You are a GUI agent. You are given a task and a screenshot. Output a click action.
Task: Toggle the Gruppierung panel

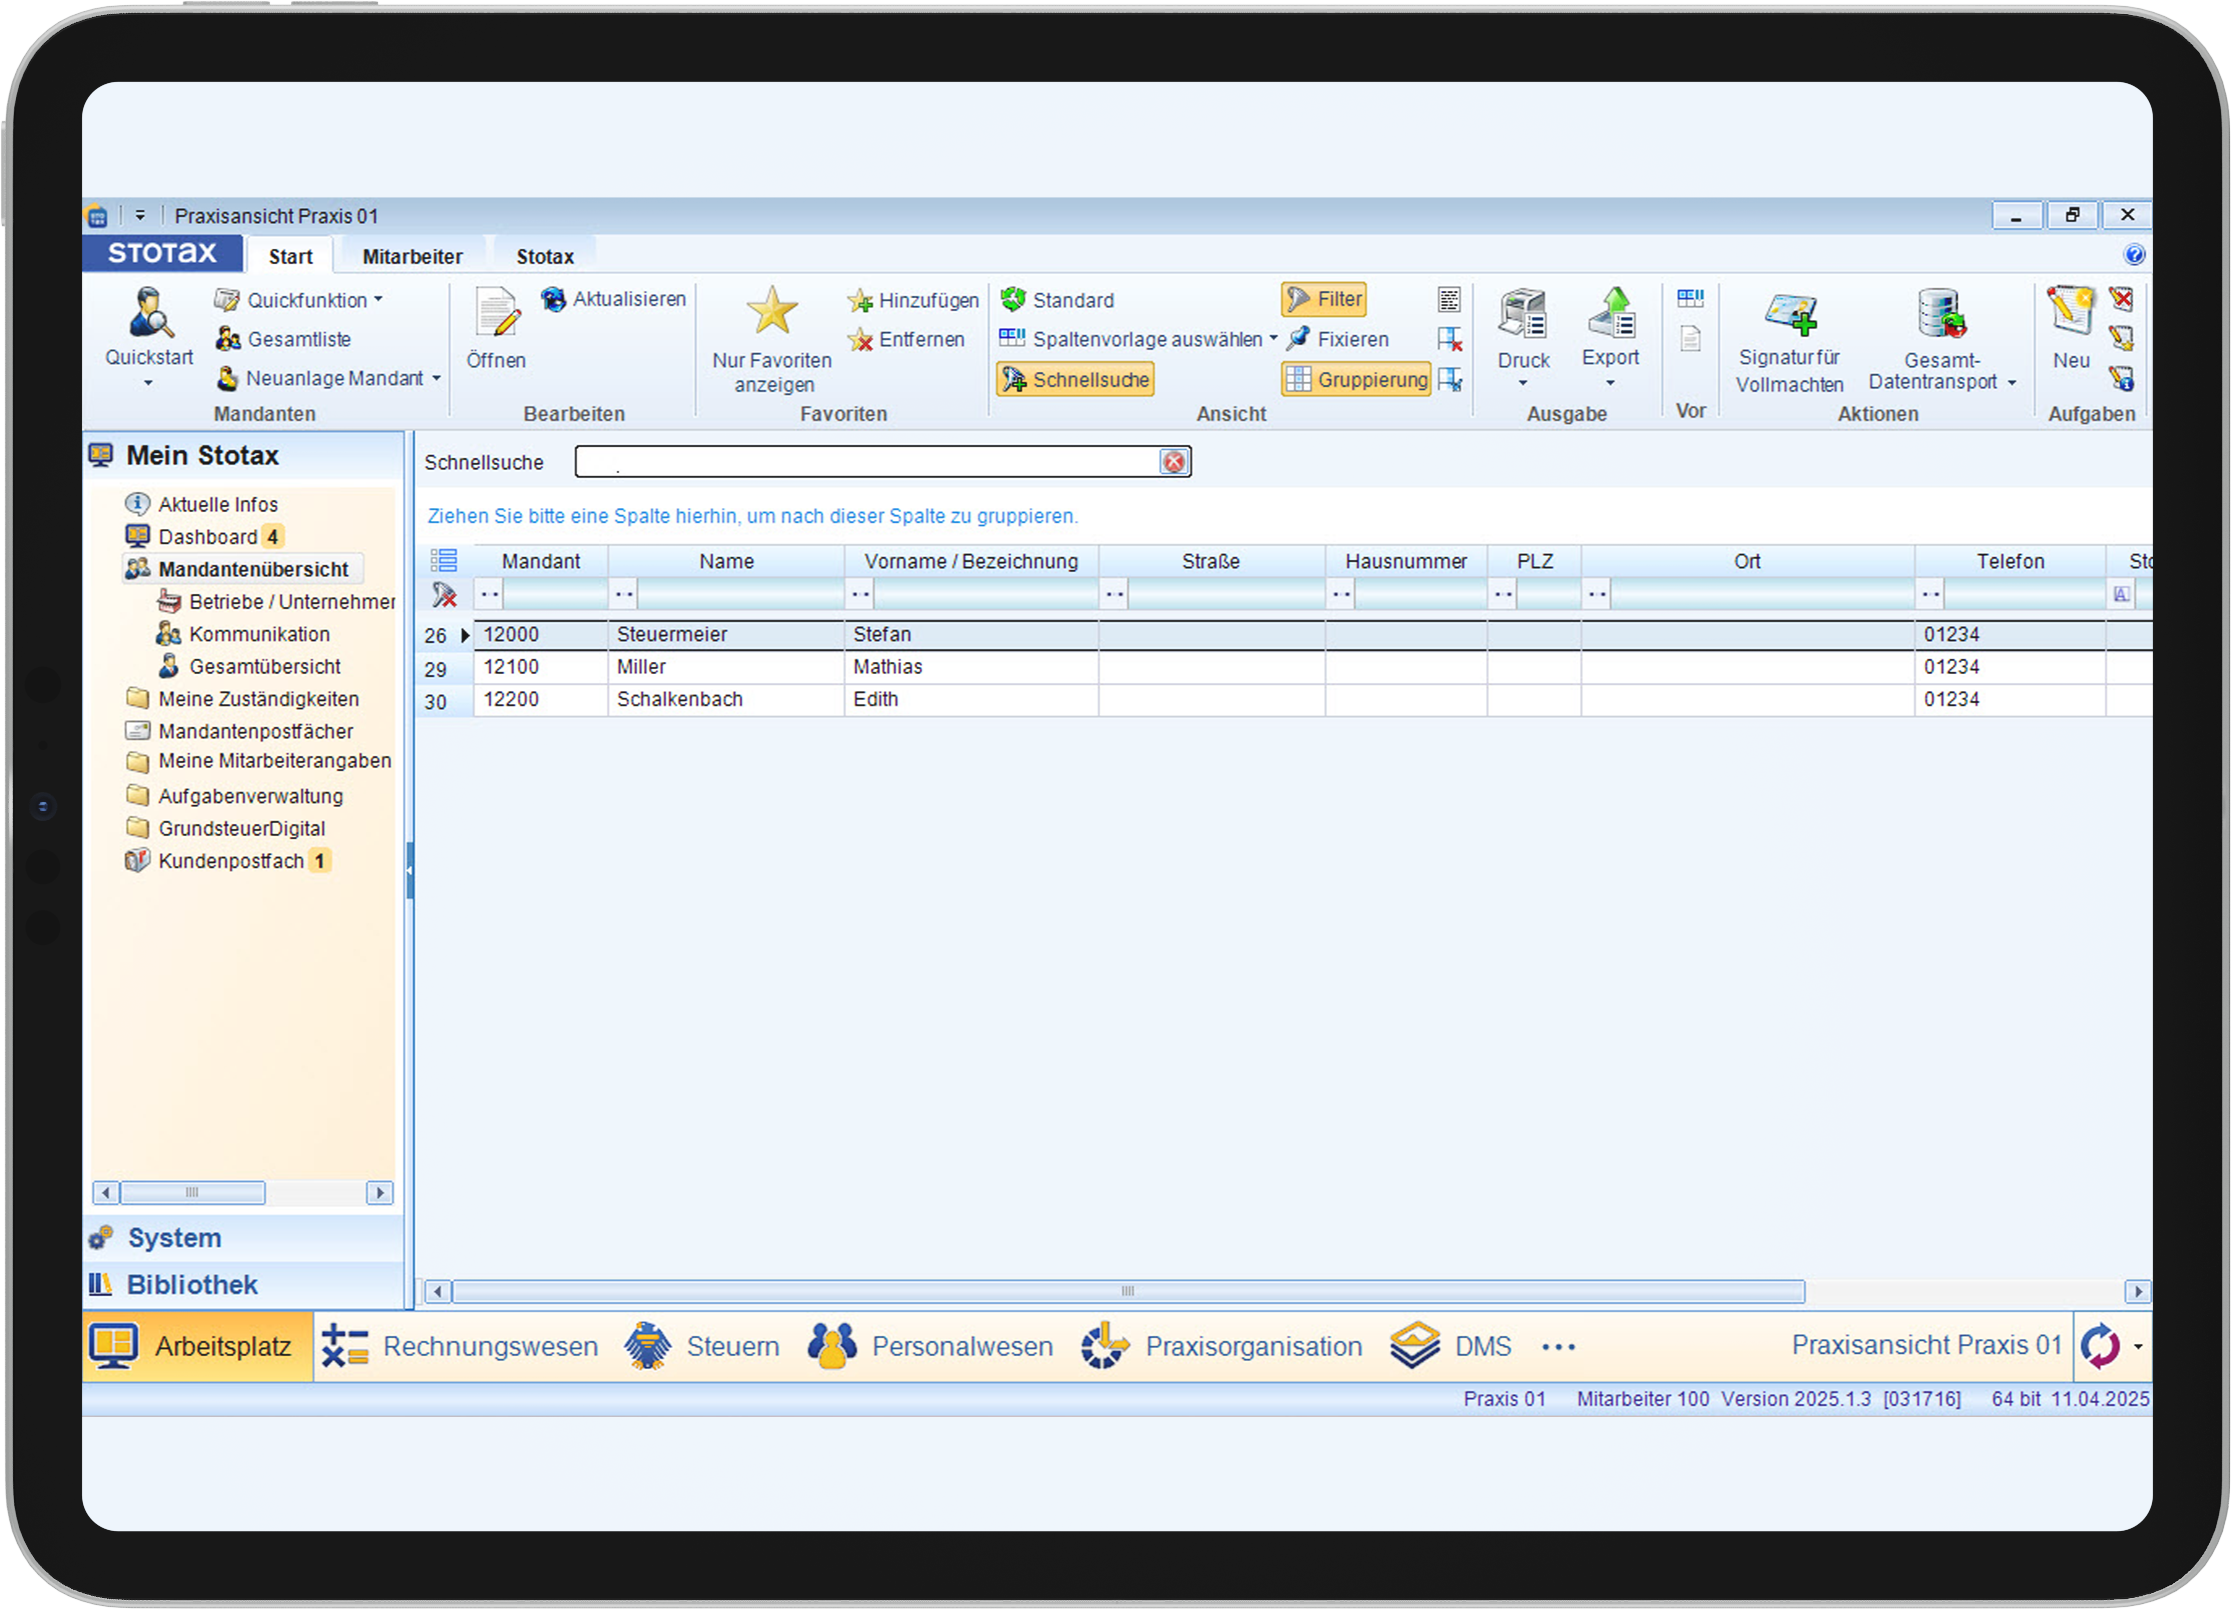point(1357,380)
